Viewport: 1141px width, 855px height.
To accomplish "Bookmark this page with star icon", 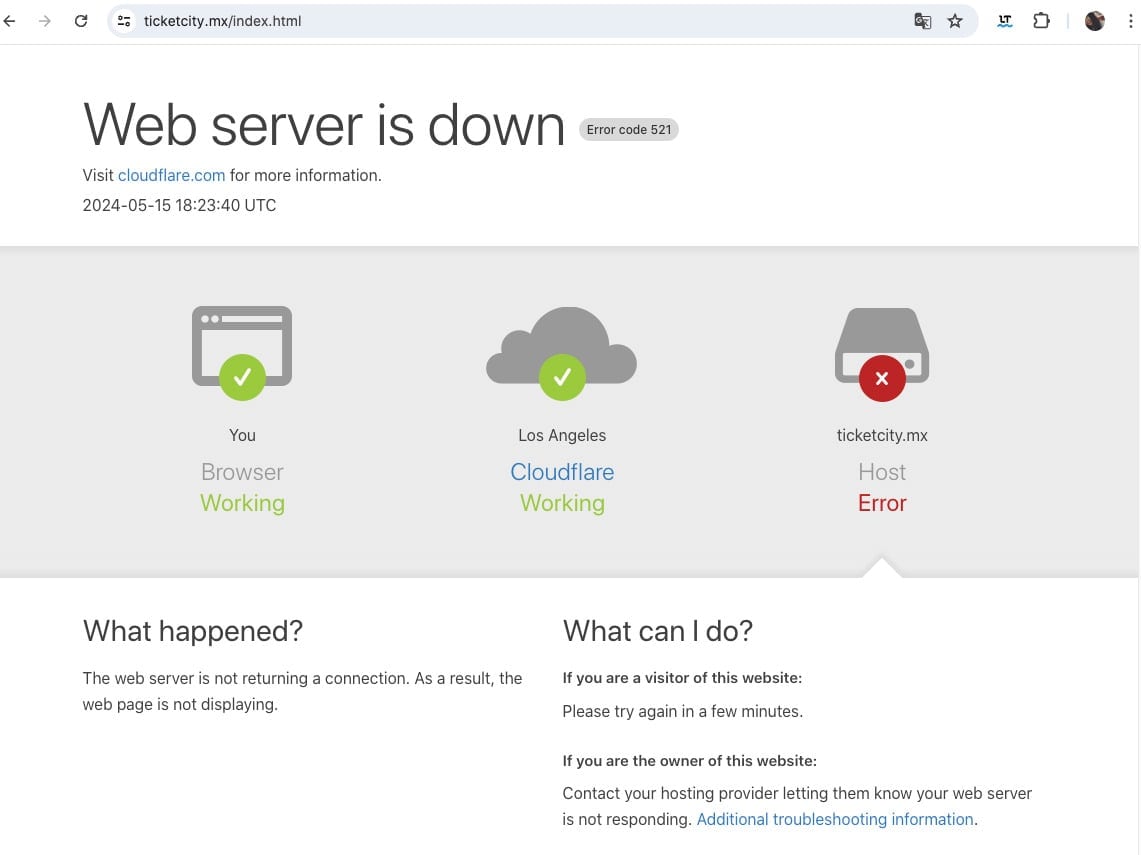I will [x=955, y=21].
